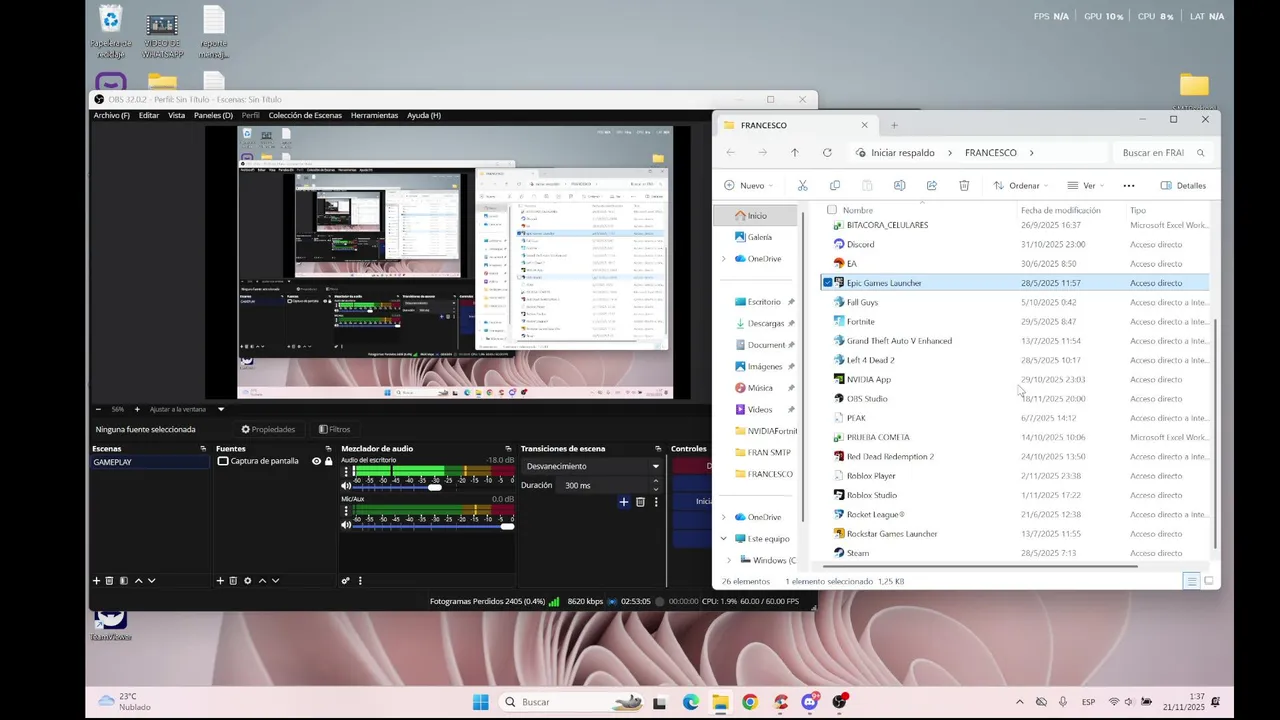Add a new source in Fuentes panel
Viewport: 1280px width, 720px height.
[x=220, y=581]
